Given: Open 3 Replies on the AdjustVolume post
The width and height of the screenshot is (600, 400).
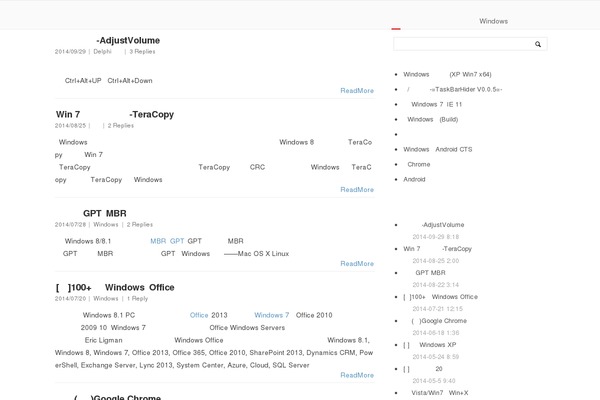Looking at the screenshot, I should tap(142, 52).
